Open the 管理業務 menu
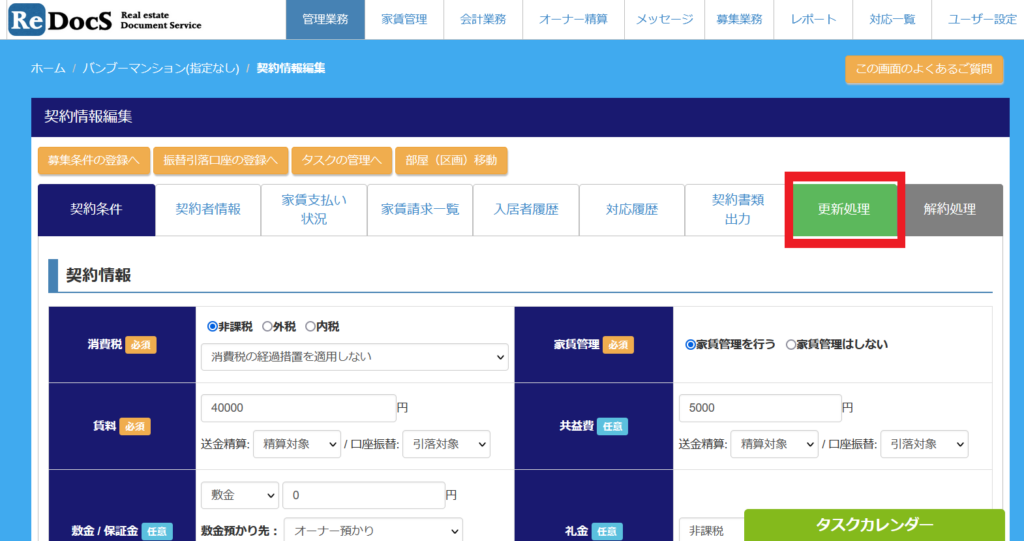This screenshot has width=1024, height=541. tap(325, 20)
